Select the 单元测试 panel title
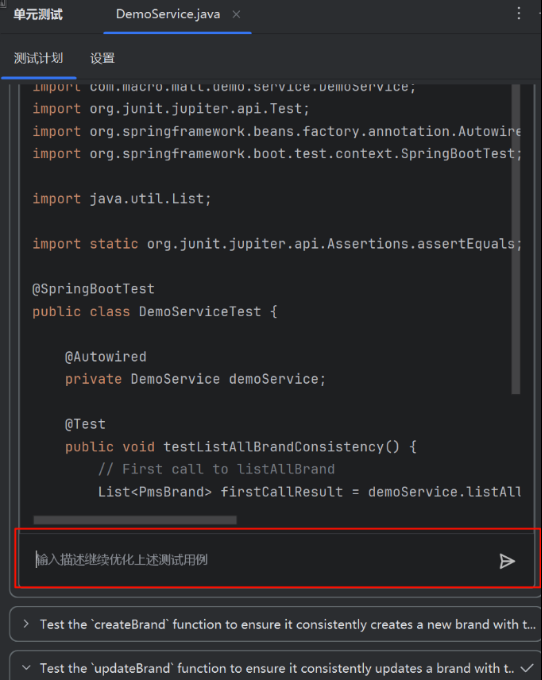Image resolution: width=542 pixels, height=680 pixels. point(38,14)
